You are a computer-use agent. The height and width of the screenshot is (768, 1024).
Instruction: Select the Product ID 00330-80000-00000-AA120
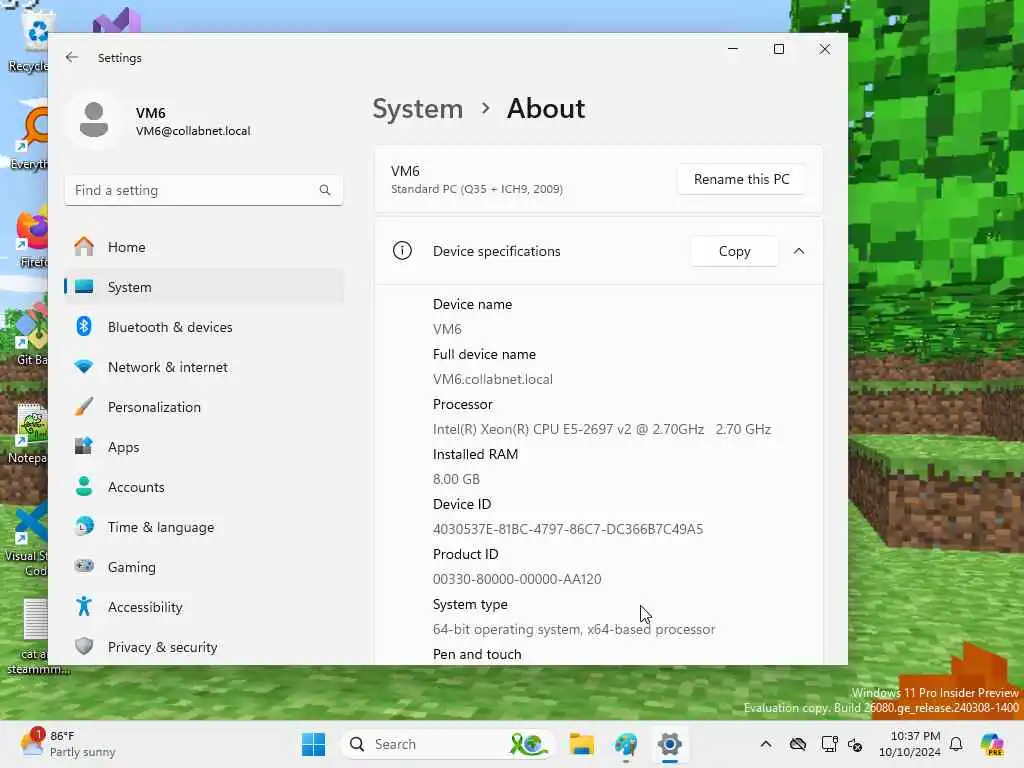517,579
